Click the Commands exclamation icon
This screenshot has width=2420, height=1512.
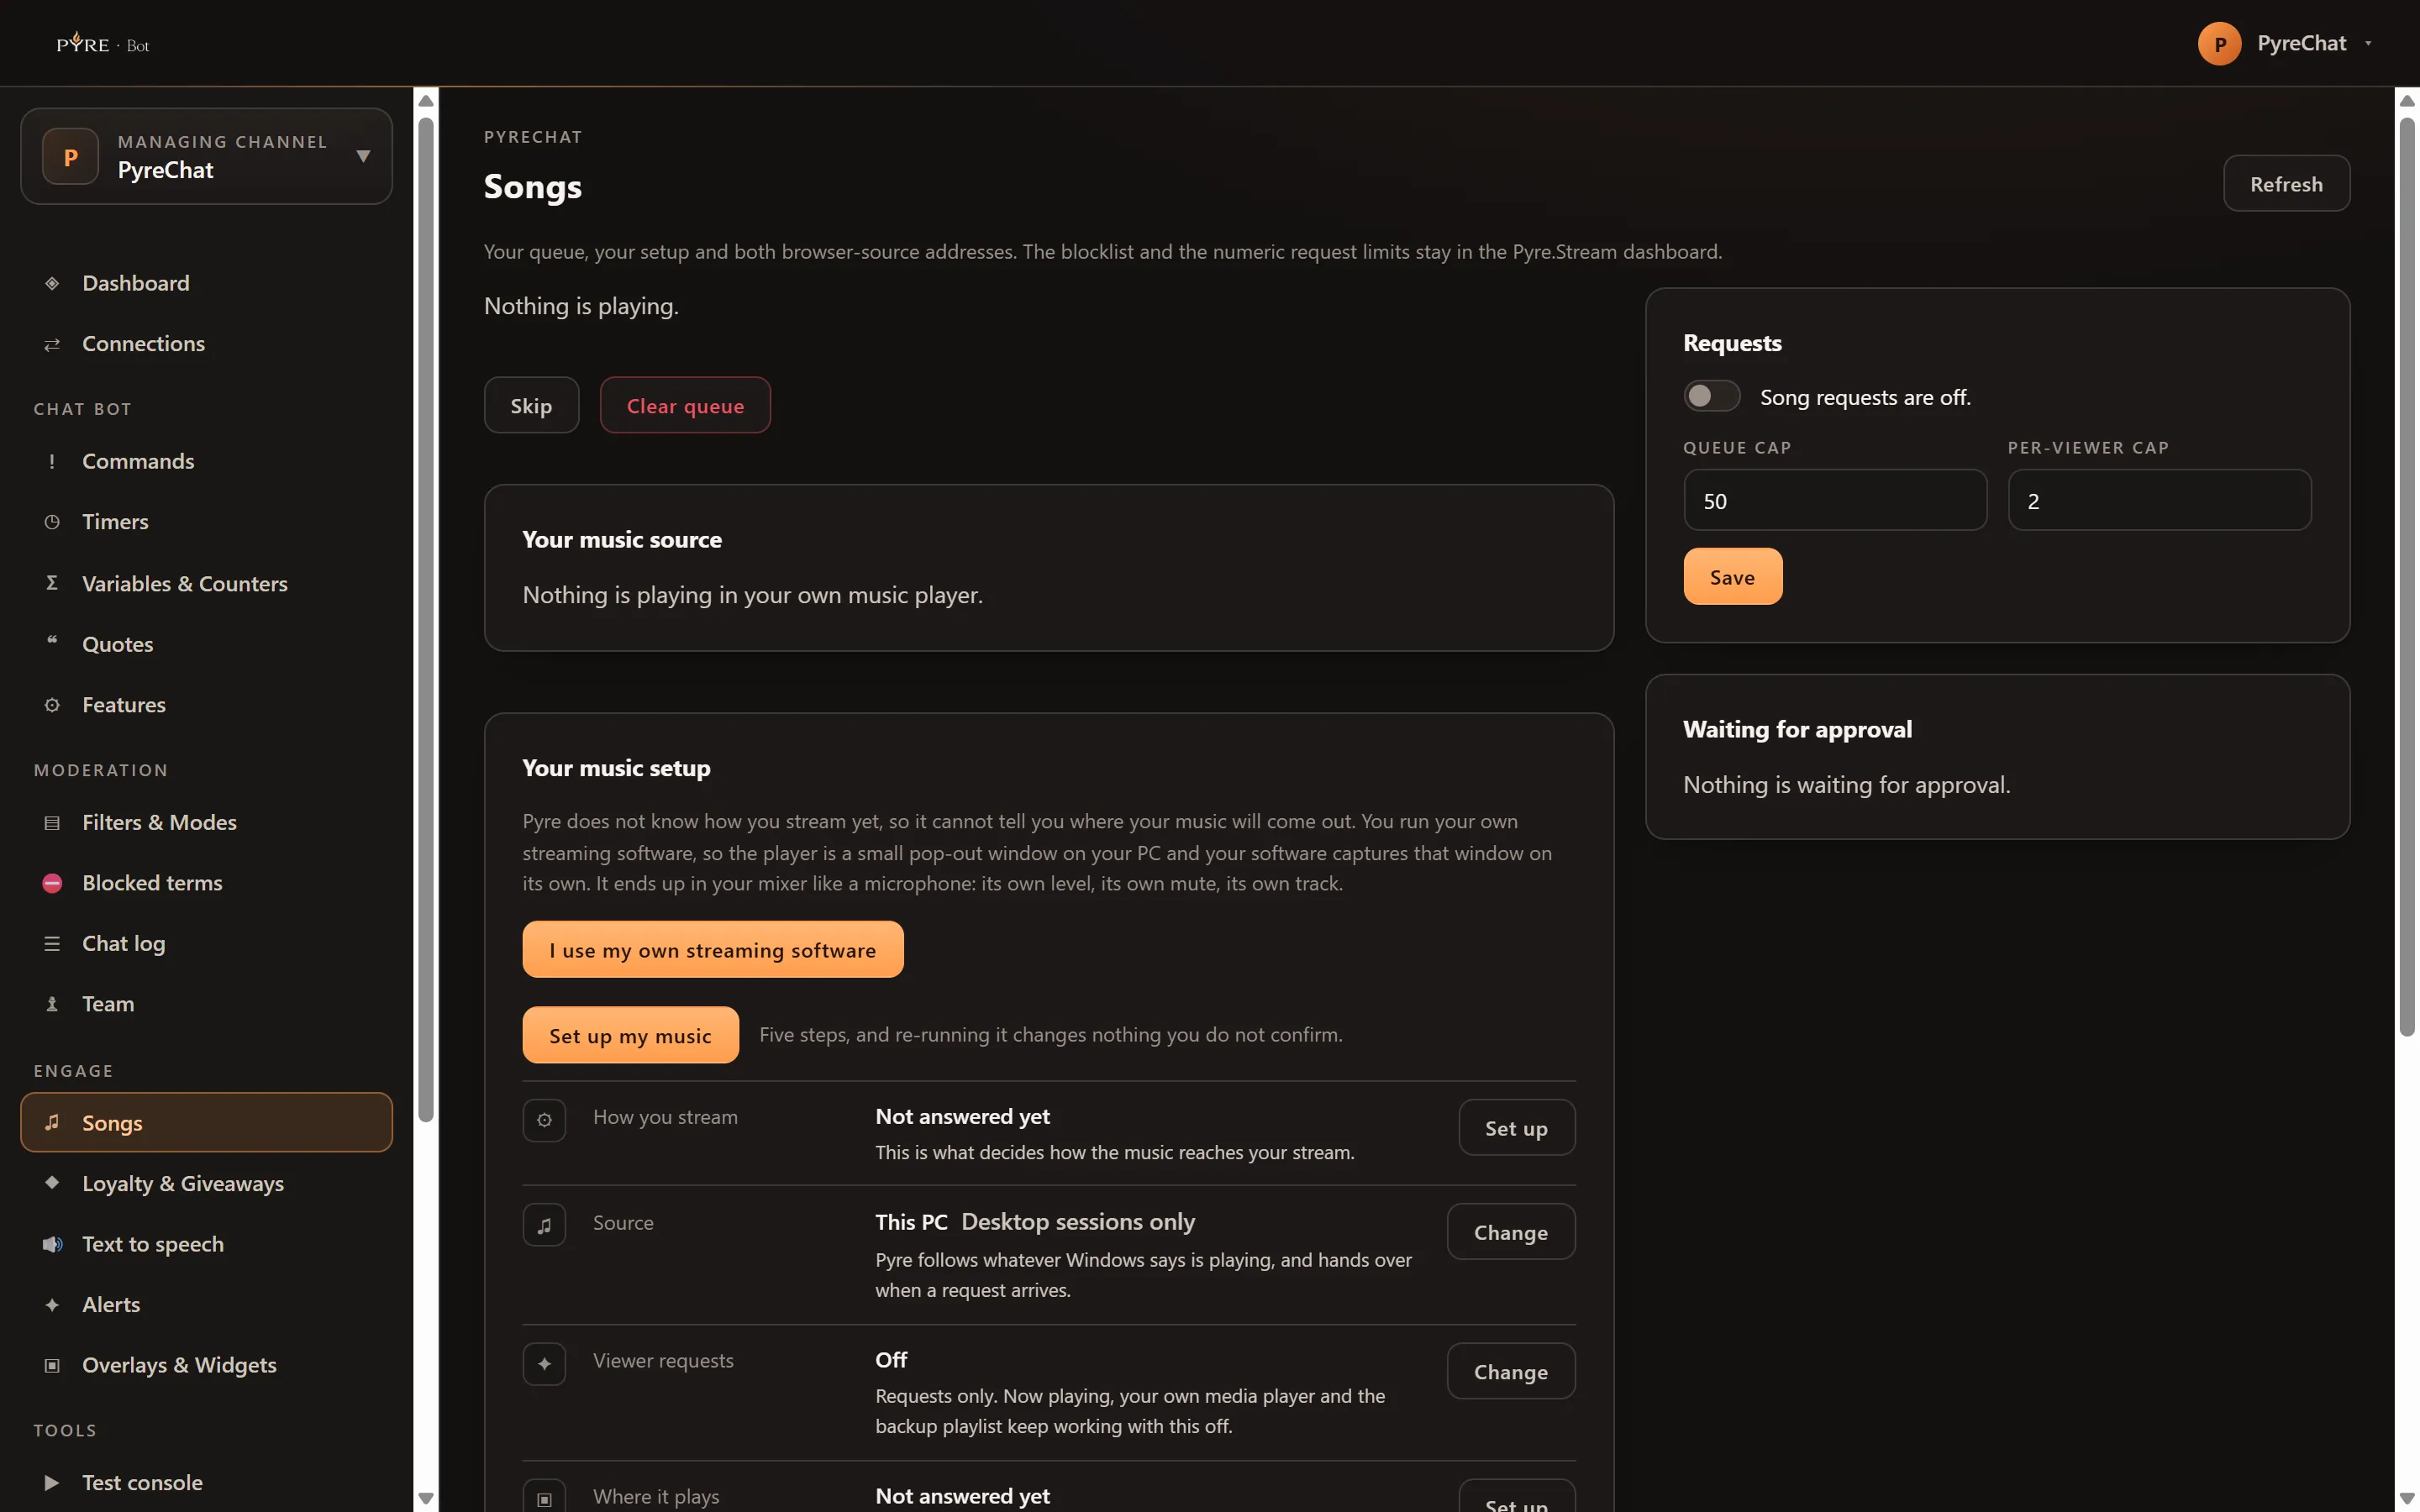(52, 461)
